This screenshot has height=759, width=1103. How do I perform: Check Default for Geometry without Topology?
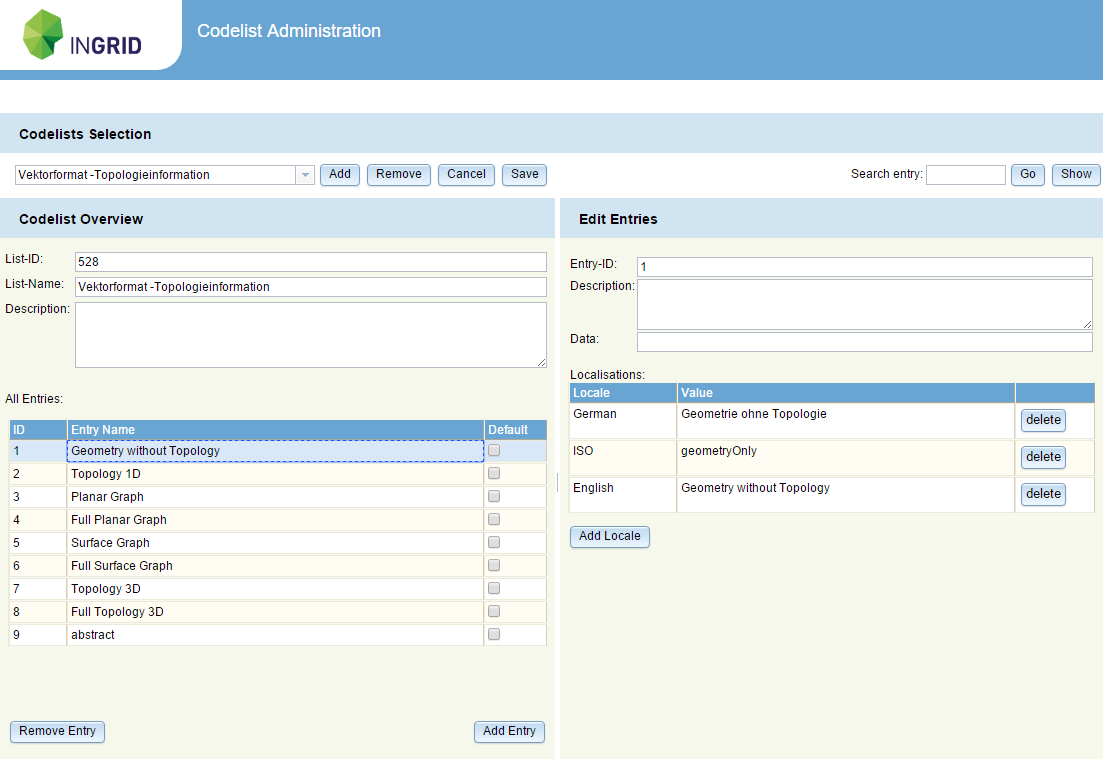(x=493, y=450)
